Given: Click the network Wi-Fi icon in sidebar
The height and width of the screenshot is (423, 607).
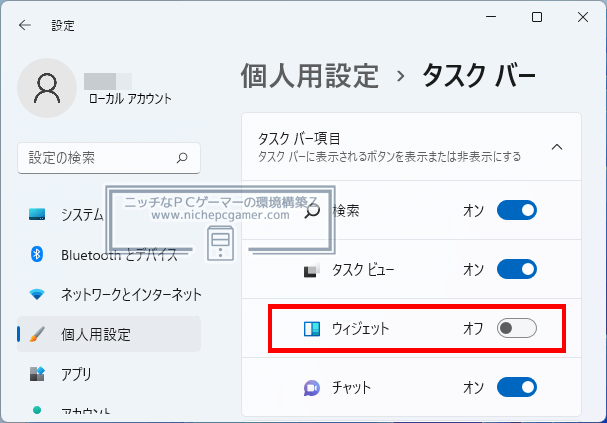Looking at the screenshot, I should (x=38, y=294).
